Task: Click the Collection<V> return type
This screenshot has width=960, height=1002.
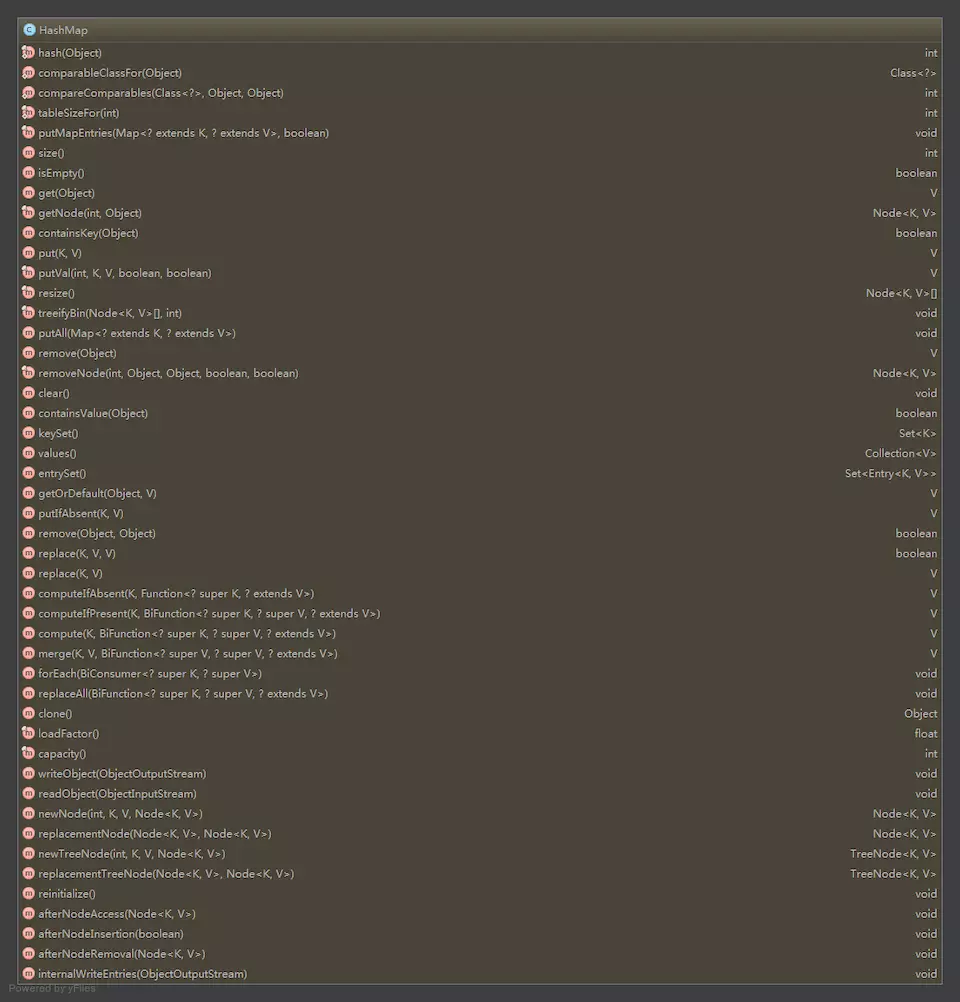Action: pos(901,453)
